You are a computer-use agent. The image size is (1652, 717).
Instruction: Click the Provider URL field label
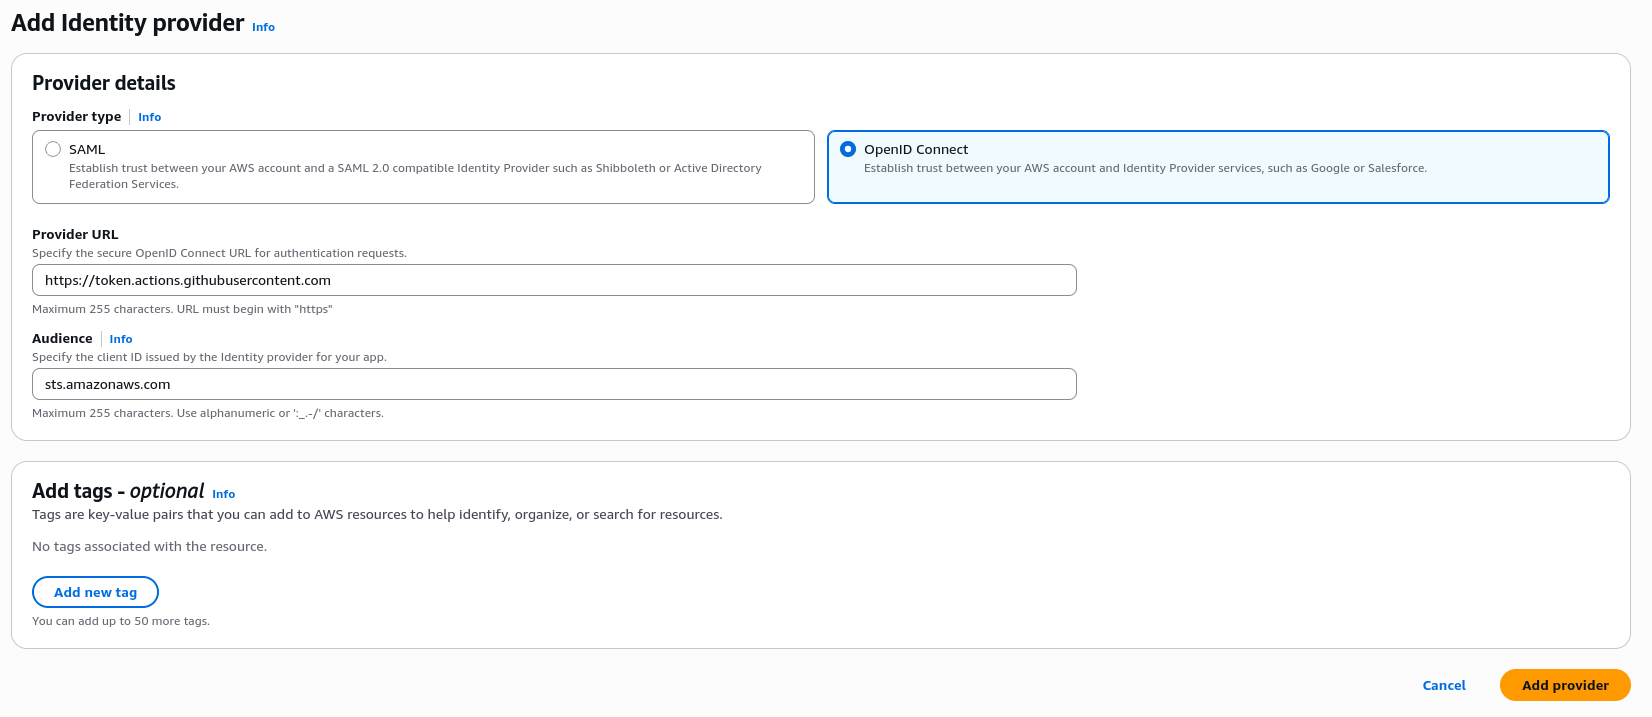75,234
